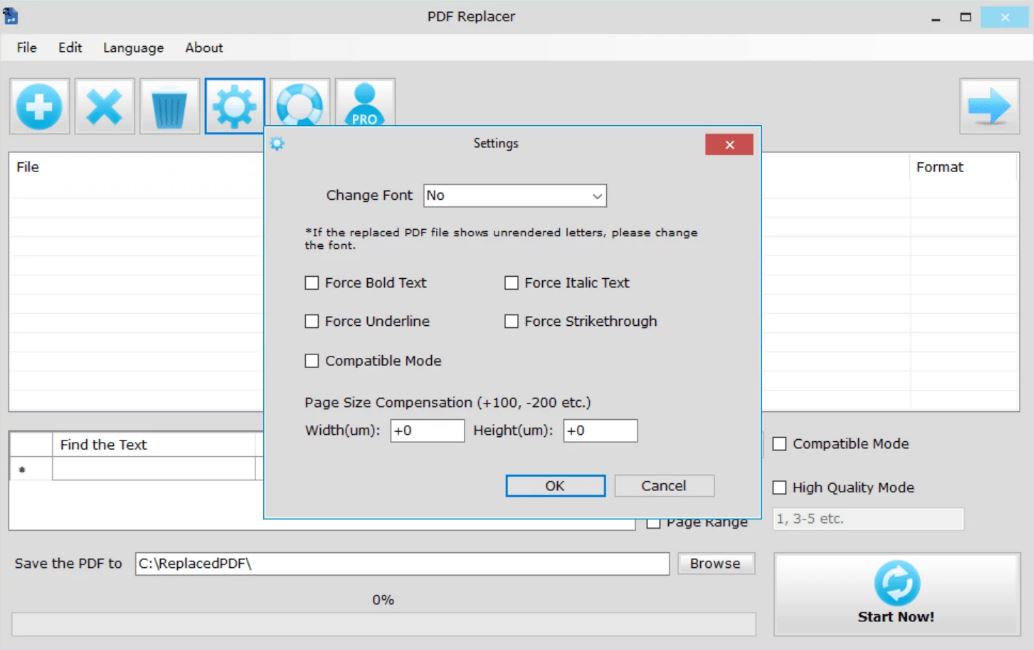Toggle Force Strikethrough checkbox
Viewport: 1034px width, 650px height.
pos(511,321)
